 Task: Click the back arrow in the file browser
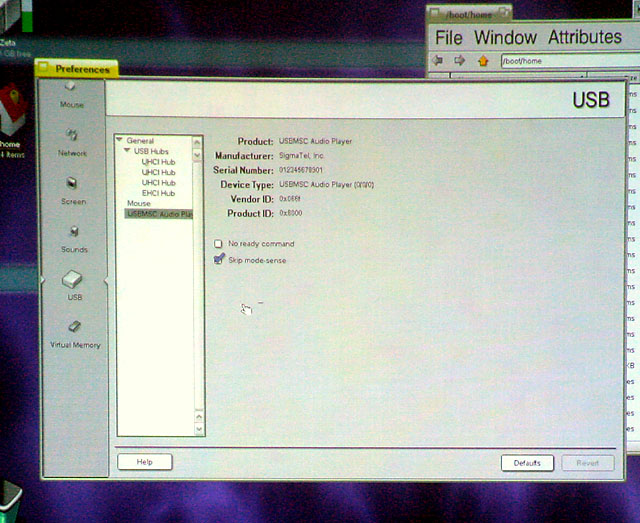(438, 61)
